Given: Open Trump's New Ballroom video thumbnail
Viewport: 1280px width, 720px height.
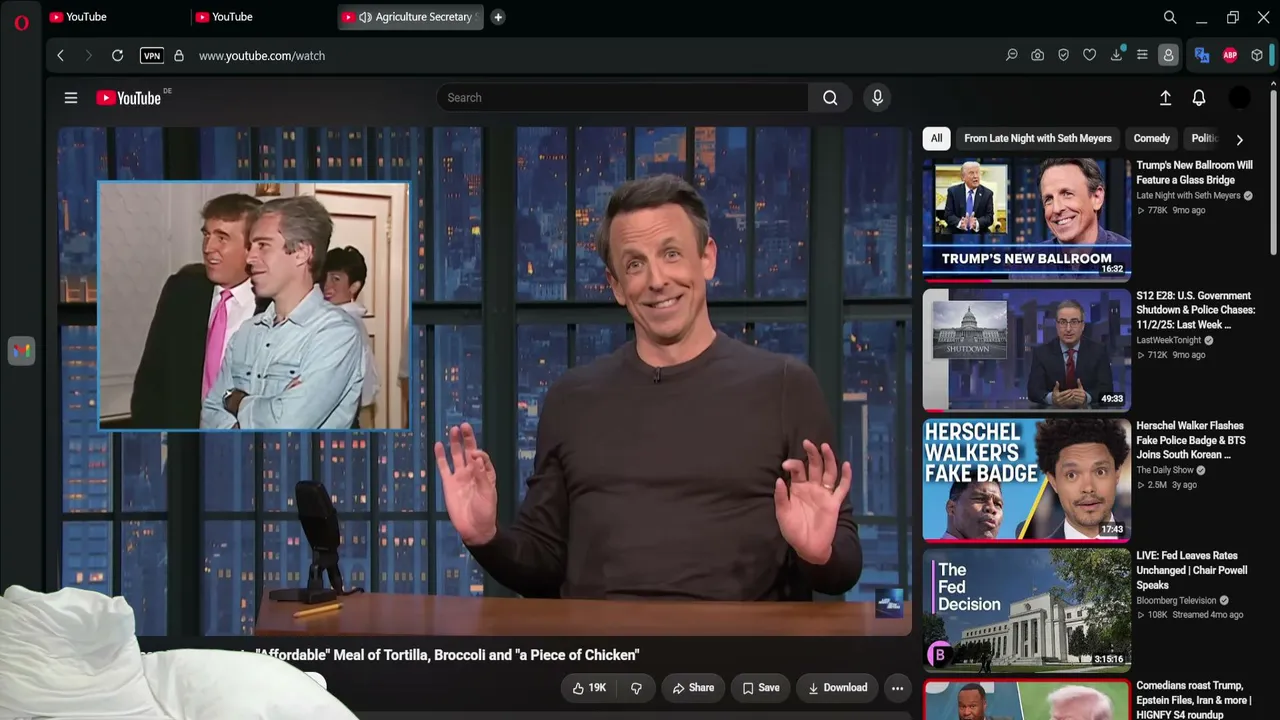Looking at the screenshot, I should point(1027,219).
